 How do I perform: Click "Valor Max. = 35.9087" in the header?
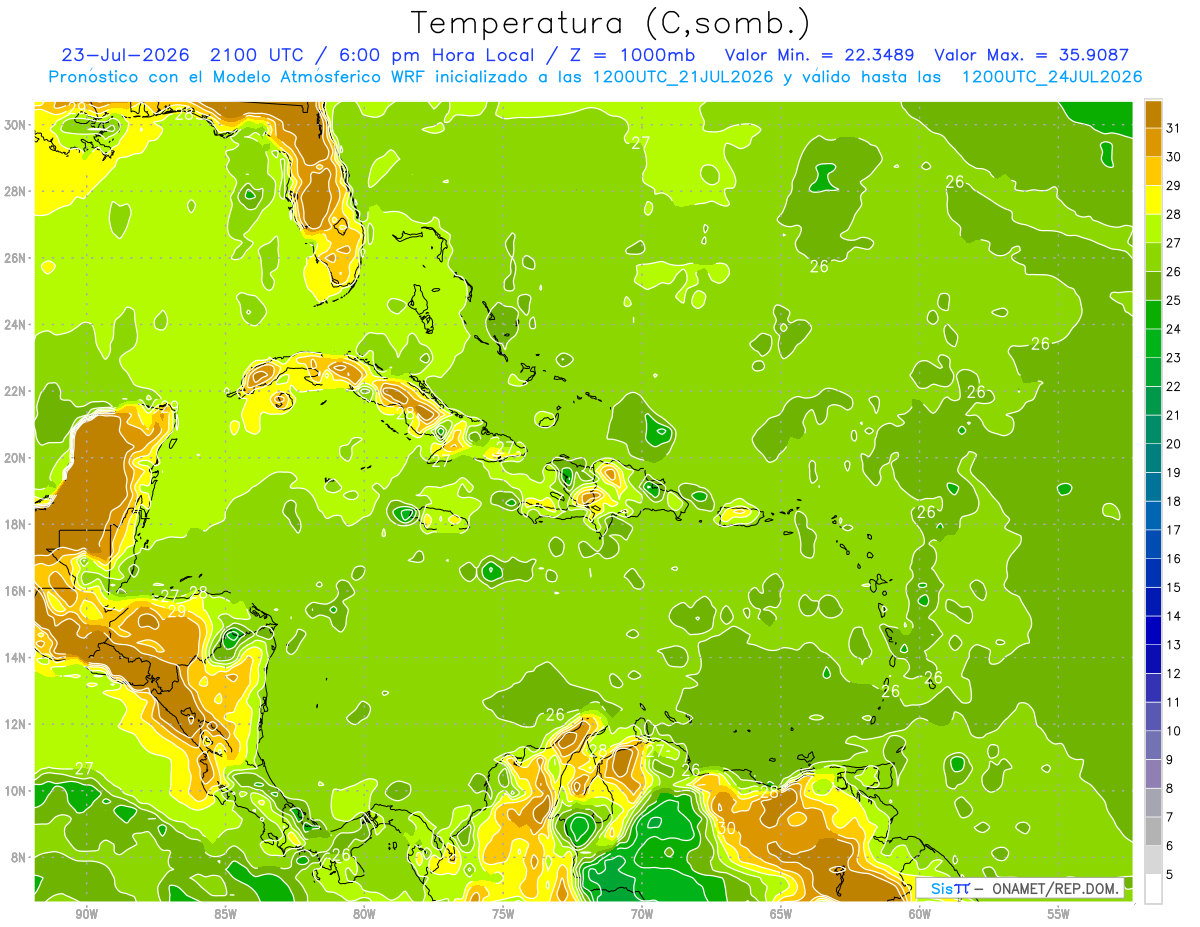click(1032, 55)
